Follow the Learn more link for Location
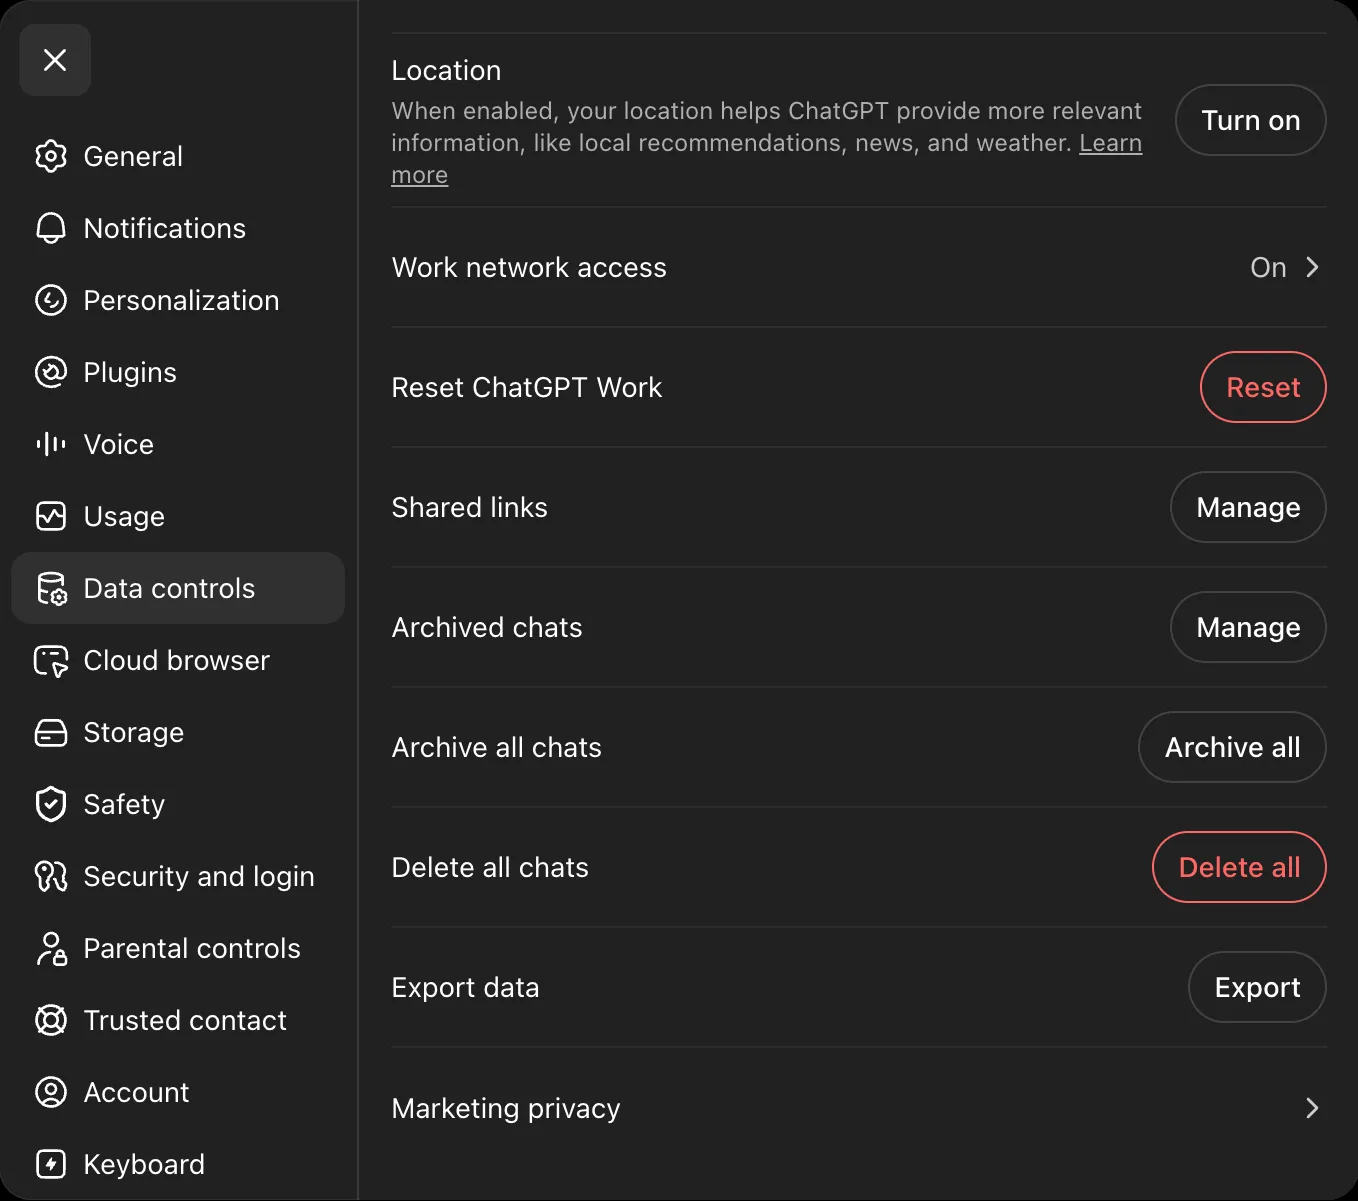Viewport: 1358px width, 1201px height. [x=1110, y=143]
